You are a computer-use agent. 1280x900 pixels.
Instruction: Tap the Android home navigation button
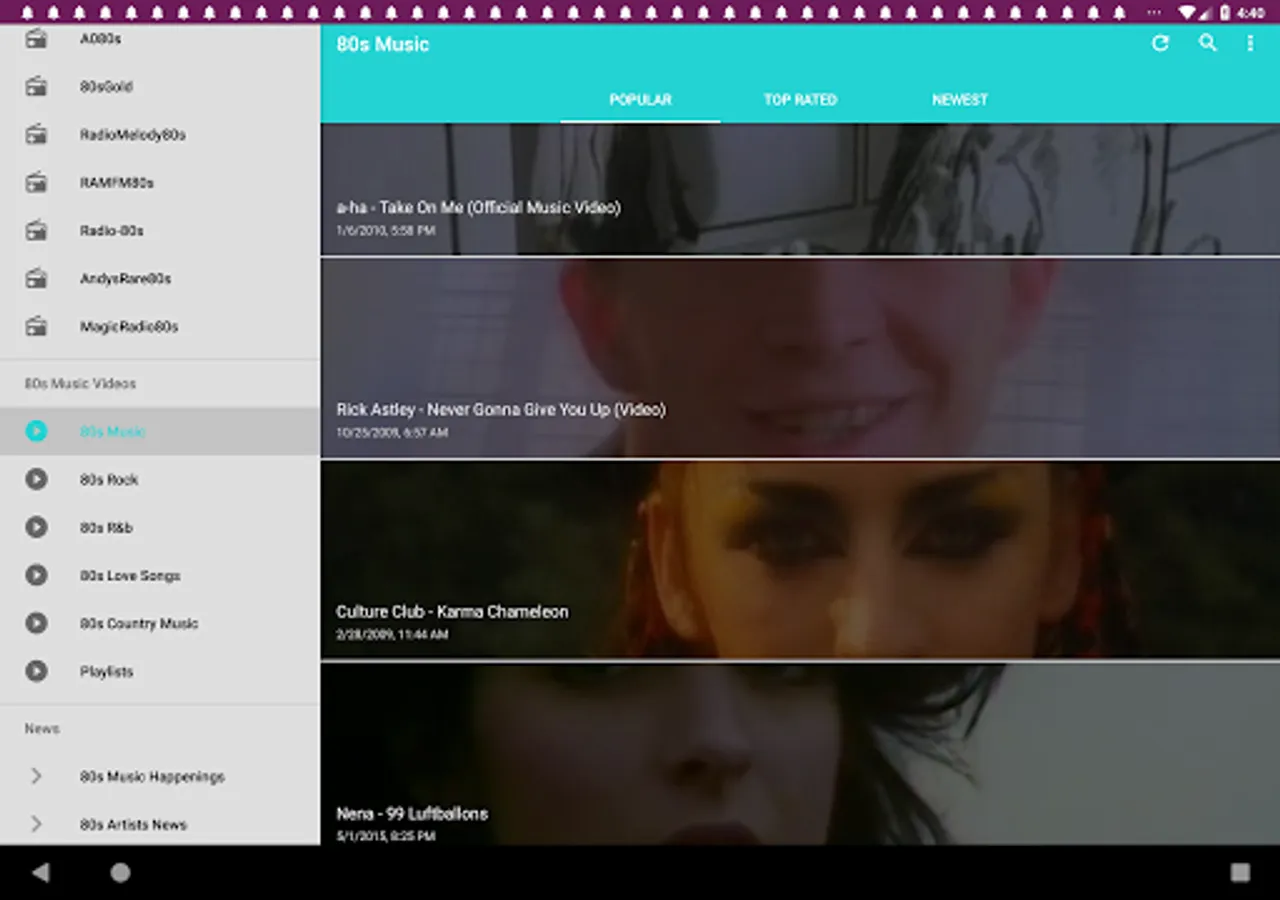(x=120, y=872)
